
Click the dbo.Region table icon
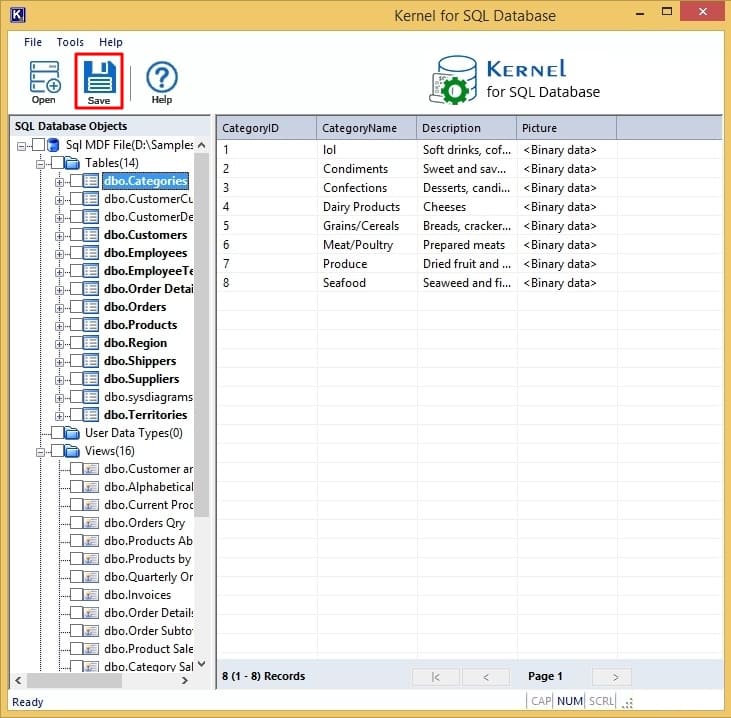pyautogui.click(x=91, y=343)
